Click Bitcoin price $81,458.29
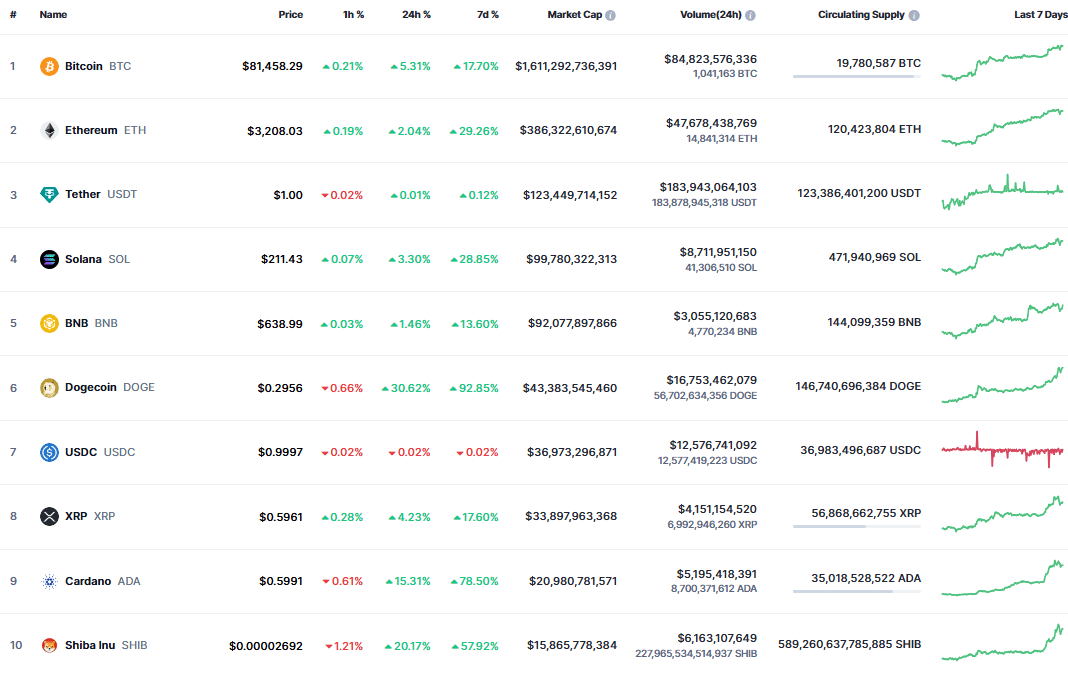 coord(272,66)
